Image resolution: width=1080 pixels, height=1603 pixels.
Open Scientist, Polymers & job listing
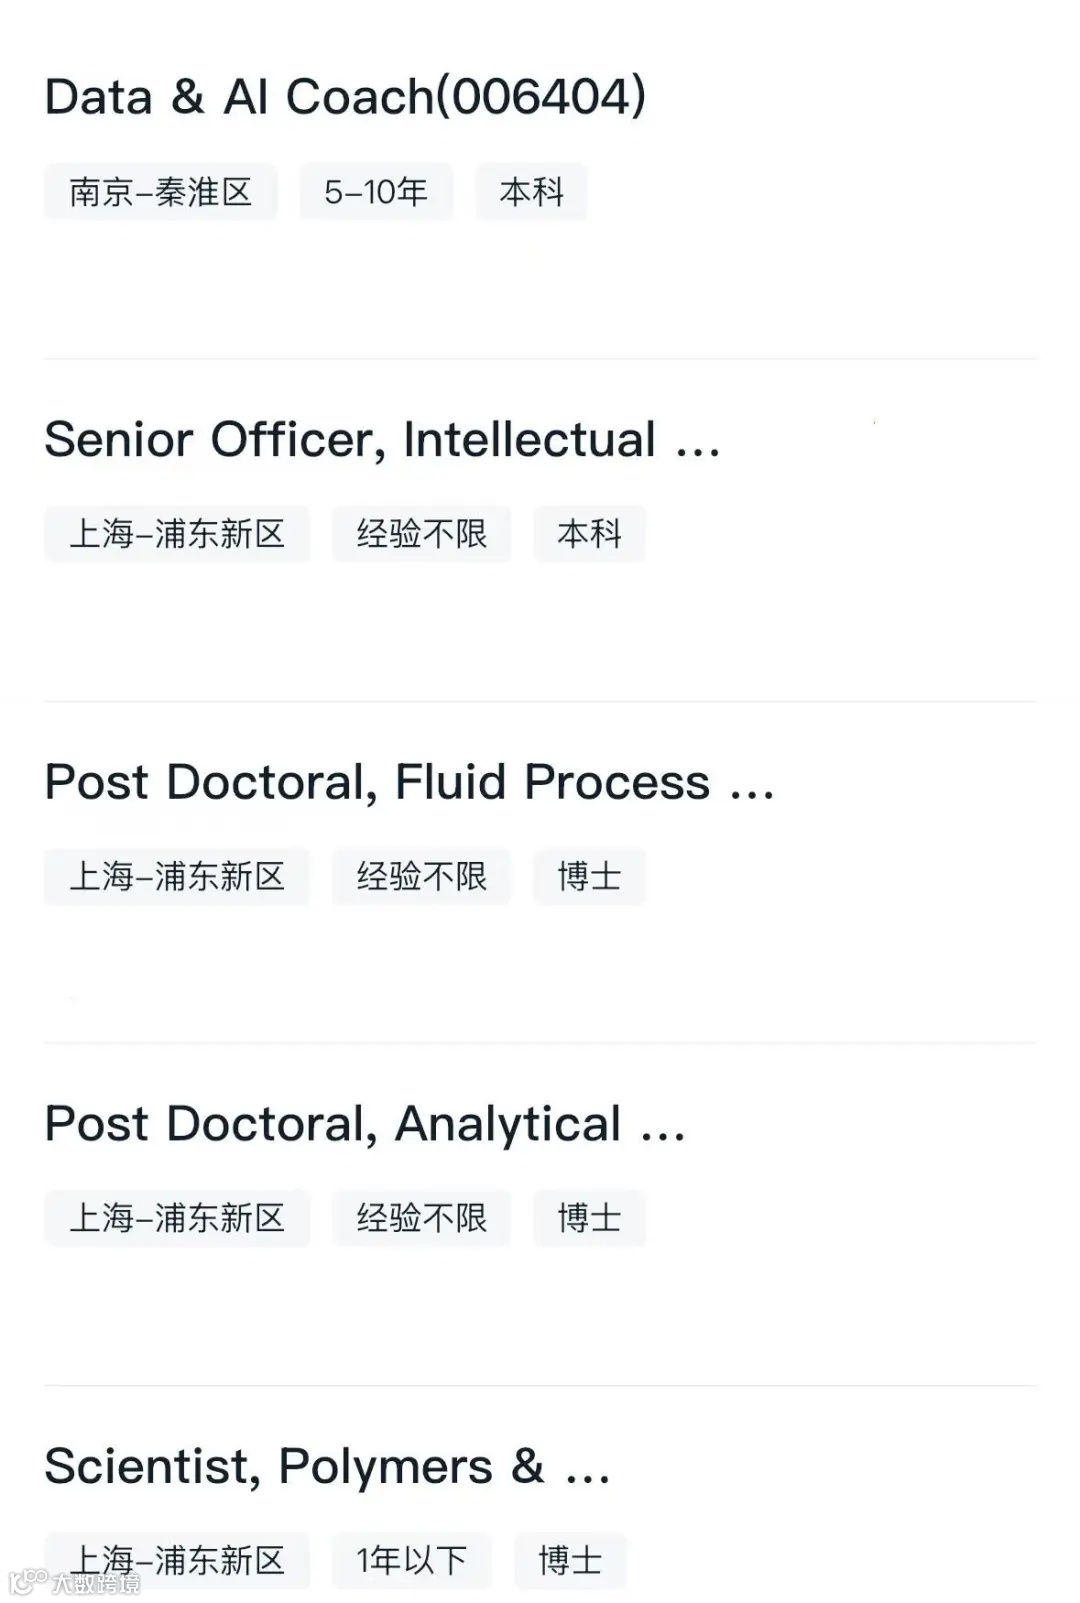(x=327, y=1467)
